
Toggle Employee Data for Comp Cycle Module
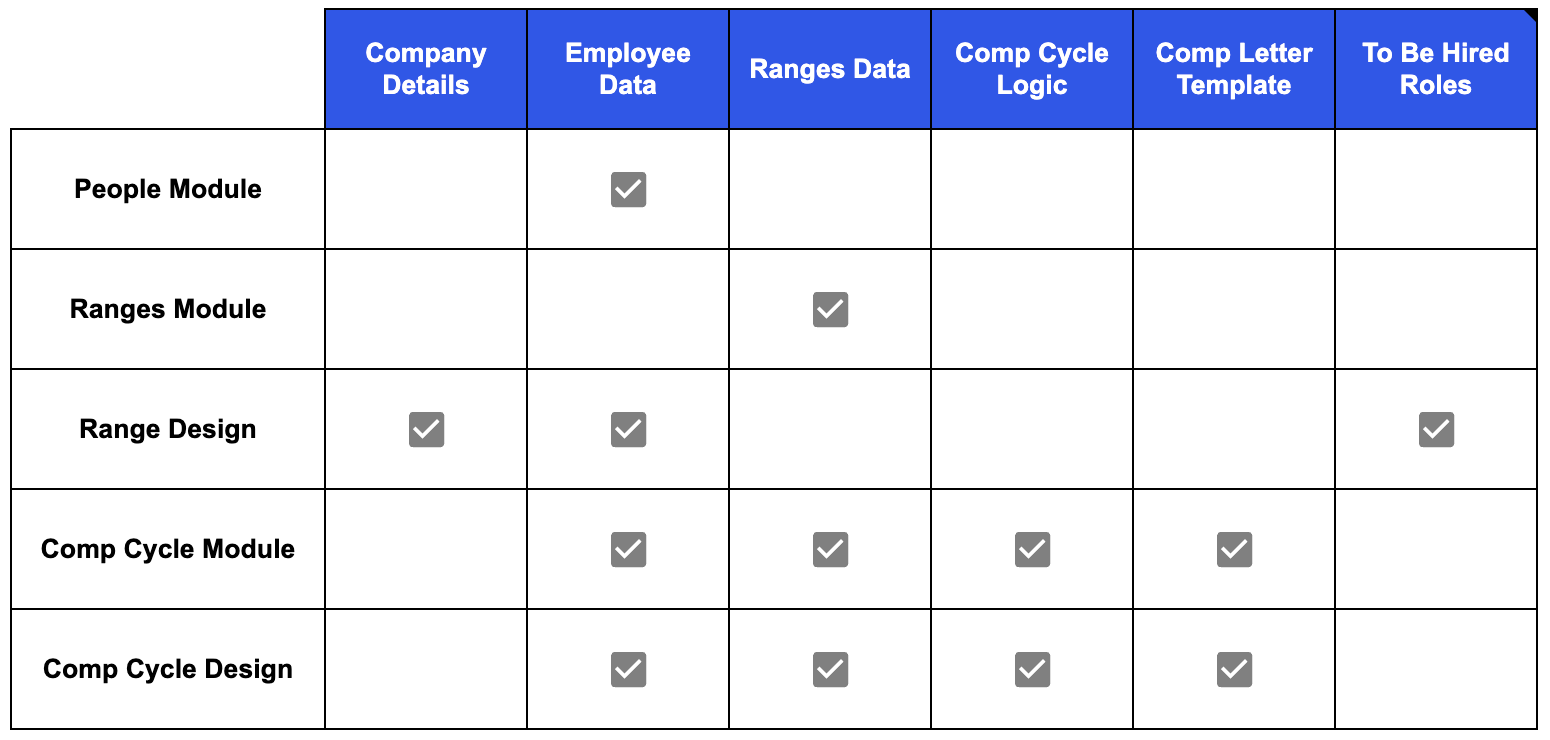(x=628, y=549)
